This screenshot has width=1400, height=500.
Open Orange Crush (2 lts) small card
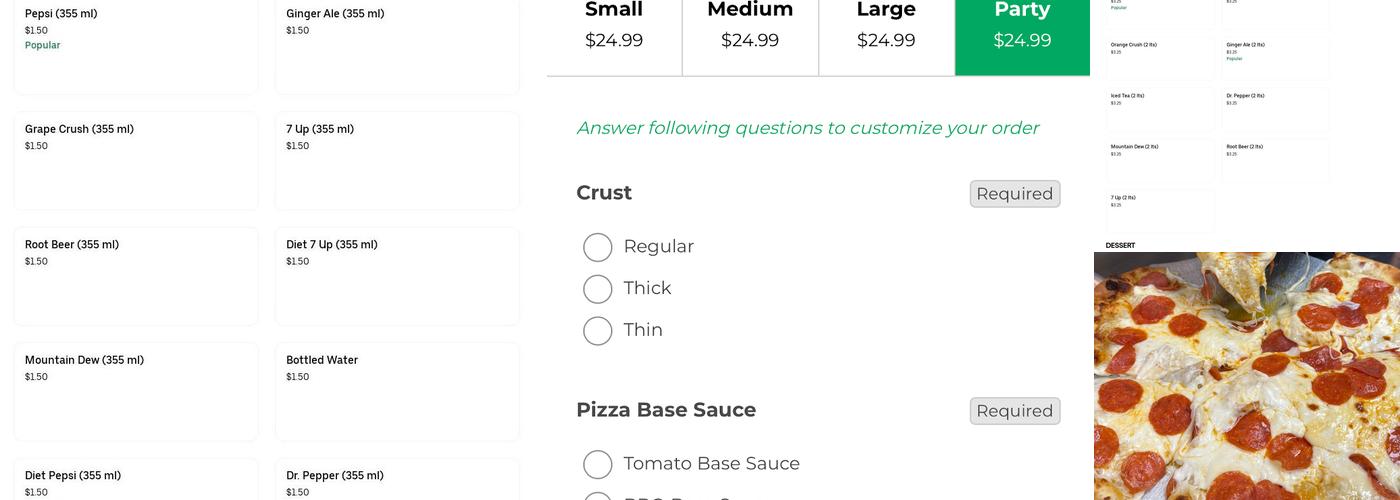click(1160, 58)
